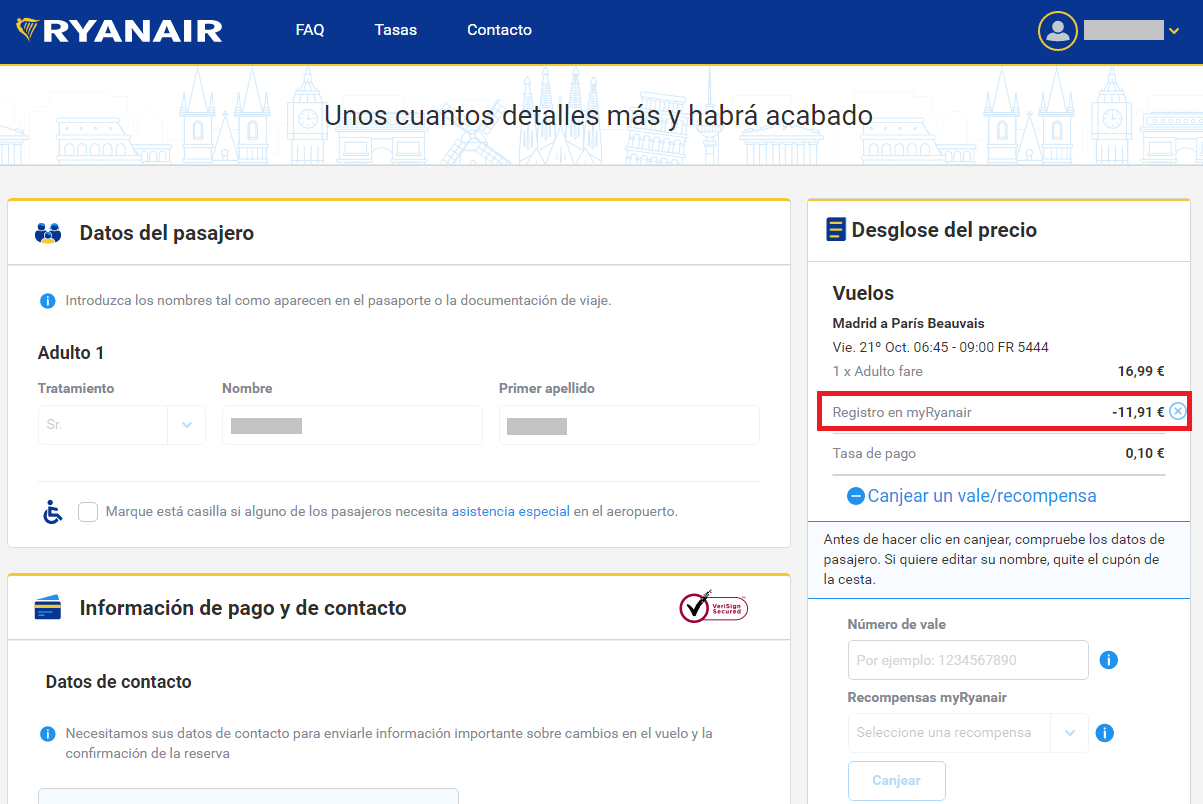Click the Número de vale input field
1203x804 pixels.
pyautogui.click(x=968, y=660)
